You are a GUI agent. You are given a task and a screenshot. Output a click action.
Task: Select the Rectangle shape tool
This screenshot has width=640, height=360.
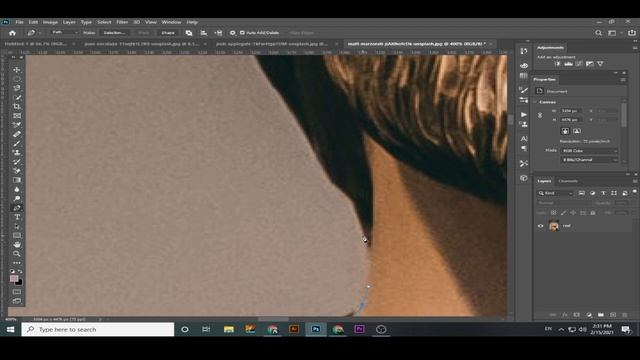17,236
